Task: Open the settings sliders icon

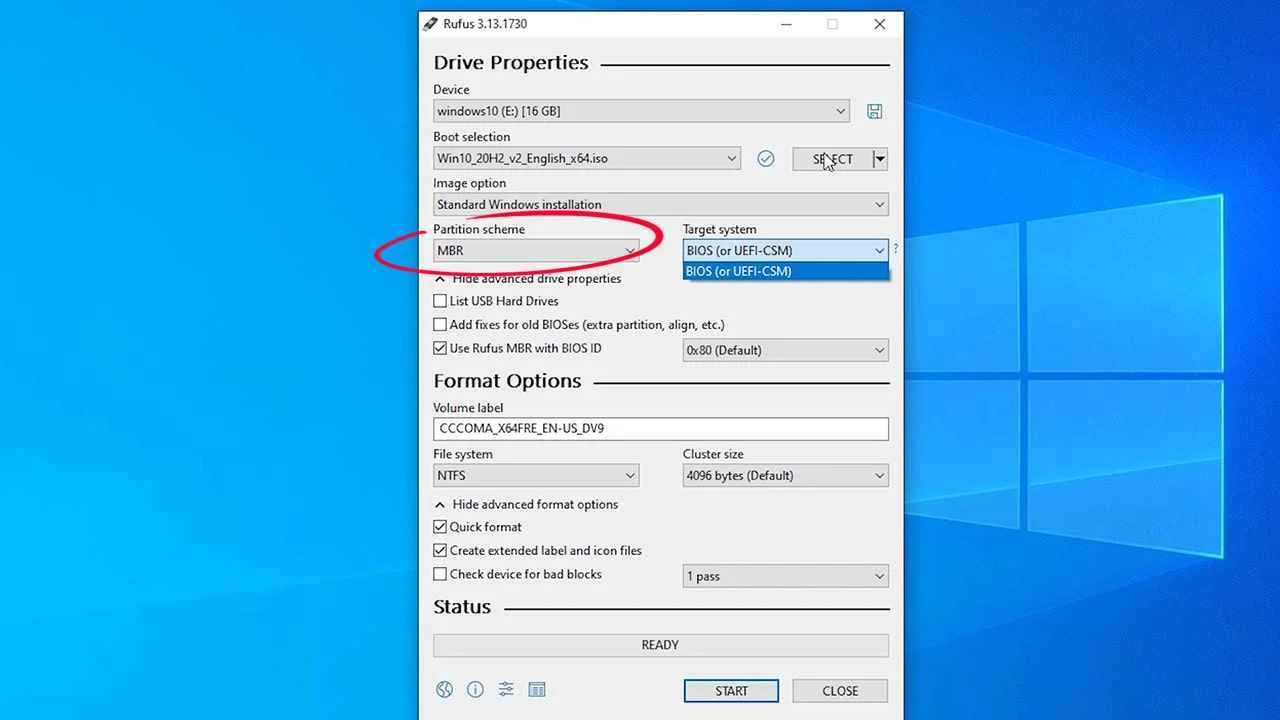Action: click(506, 689)
